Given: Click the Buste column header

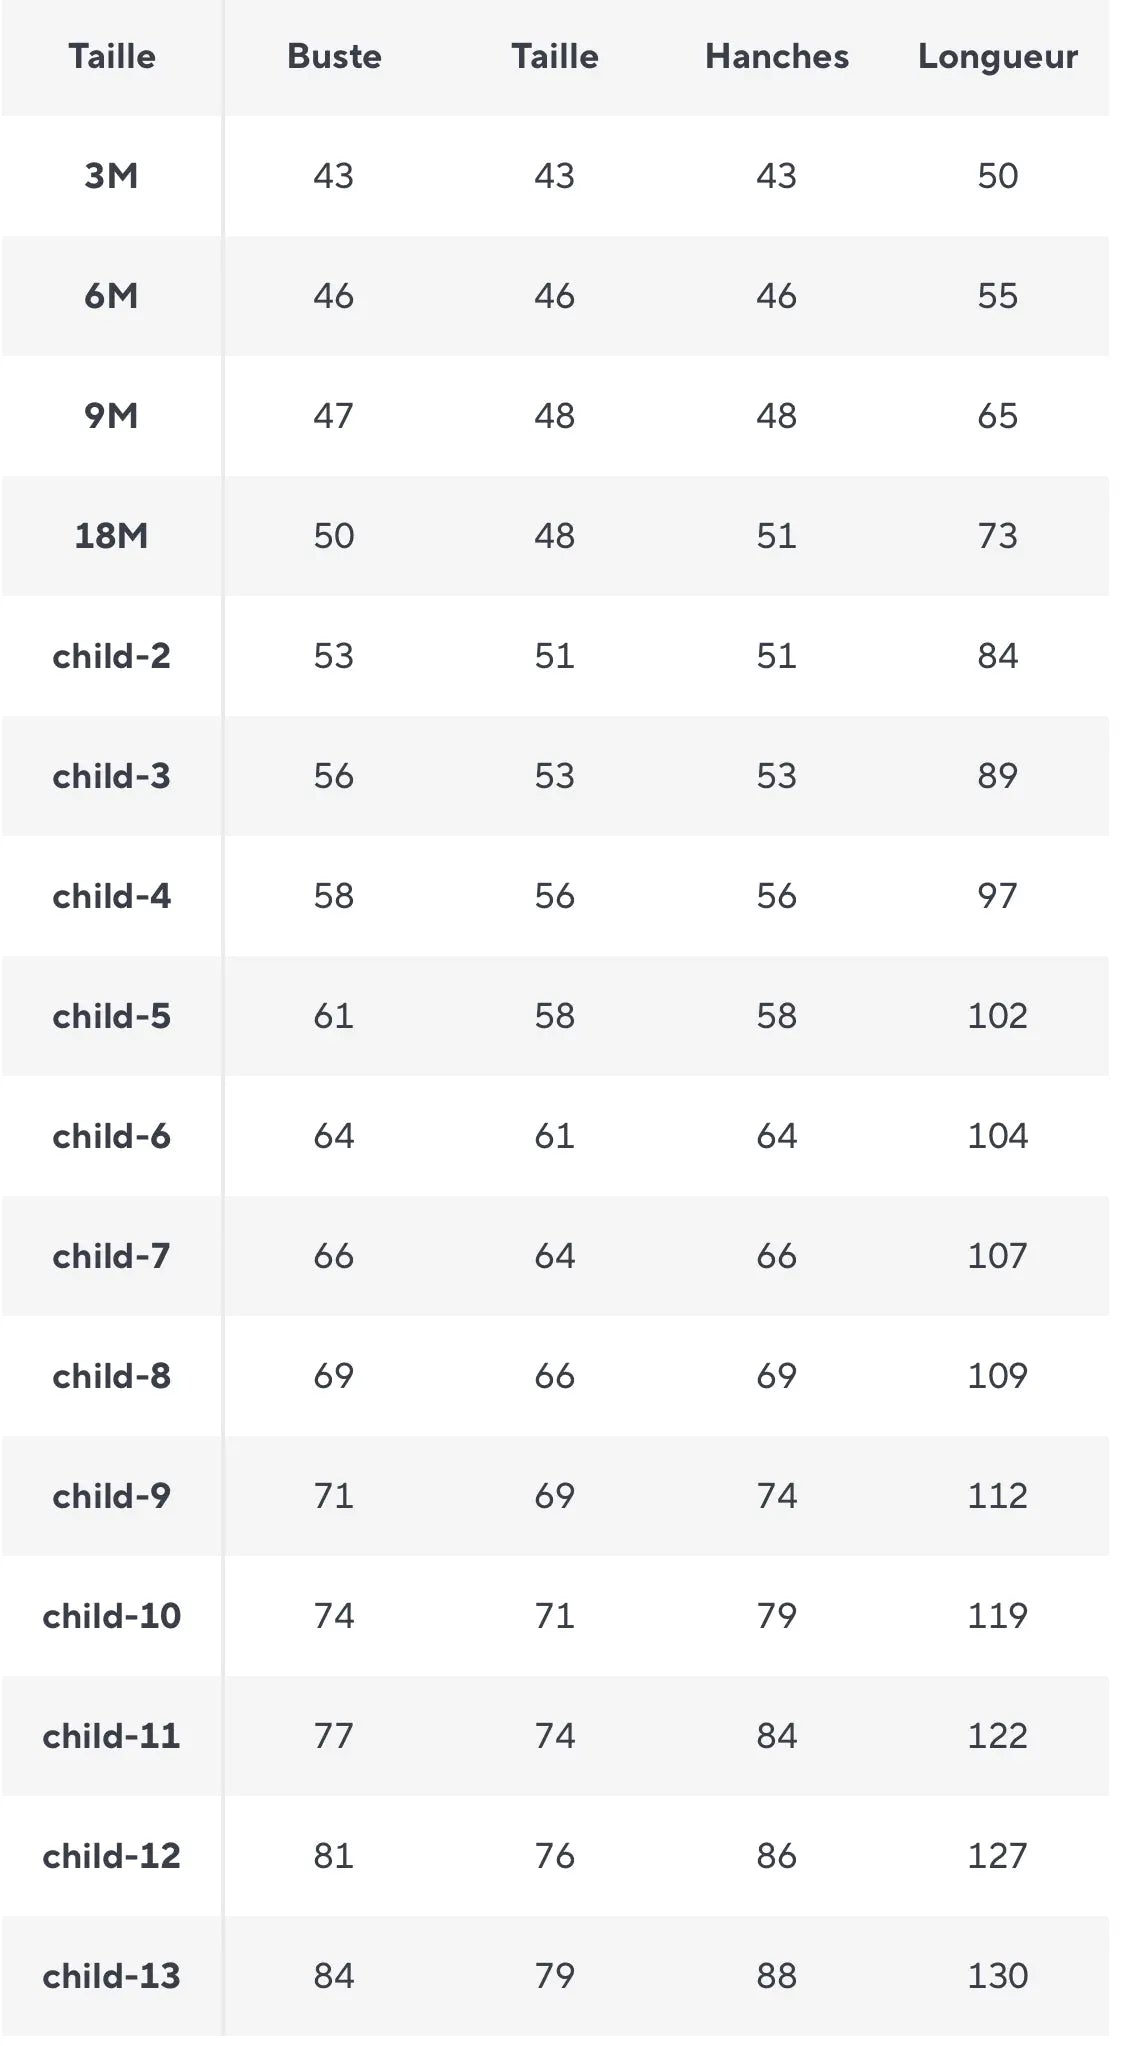Looking at the screenshot, I should (334, 56).
